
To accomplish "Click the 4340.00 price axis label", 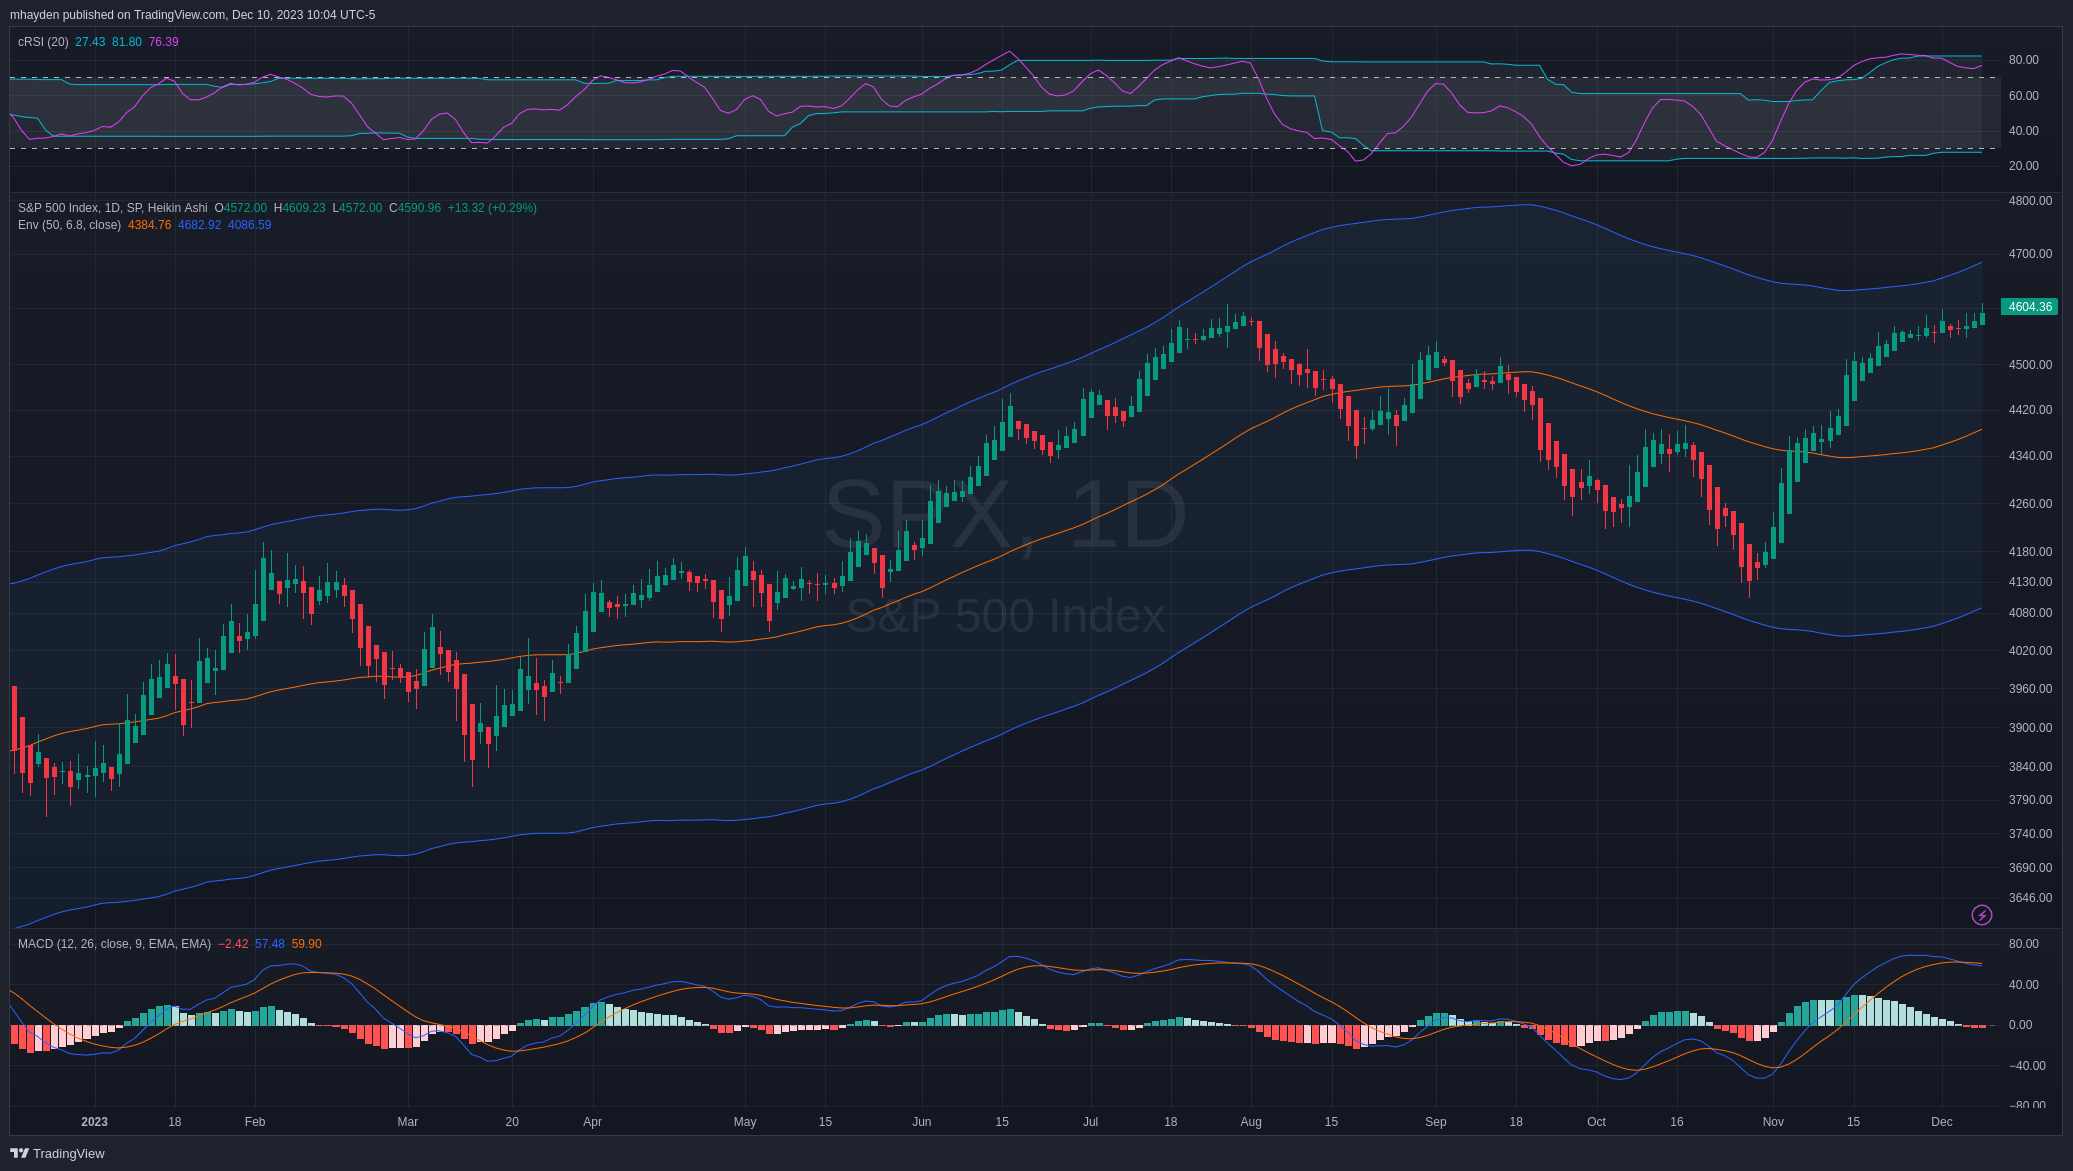I will tap(2030, 456).
